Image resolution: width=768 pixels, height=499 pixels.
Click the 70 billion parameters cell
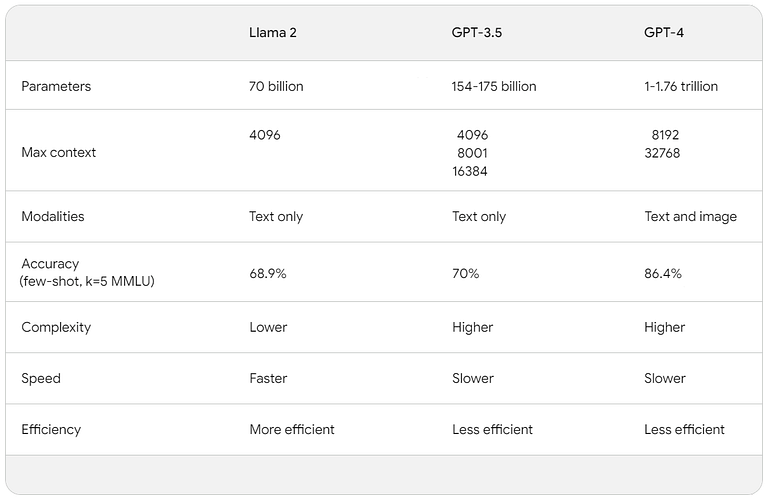coord(276,86)
